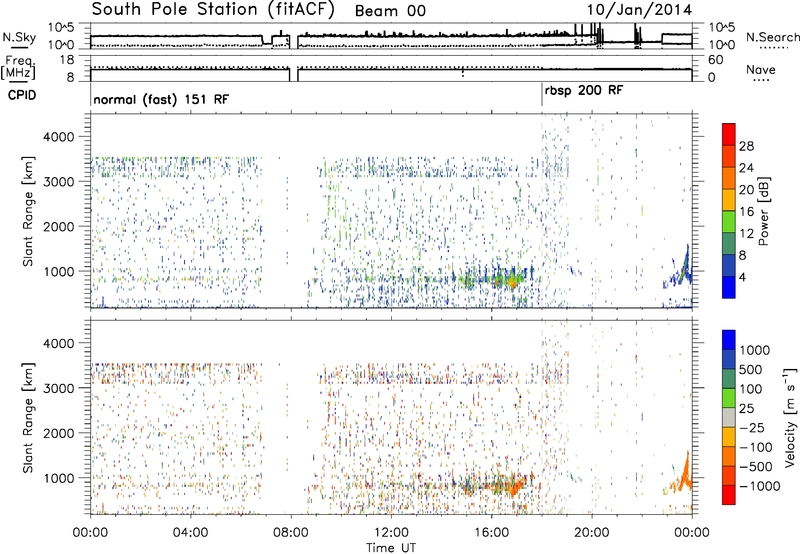Click the "4000" tick of the power panel
This screenshot has height=554, width=800.
pyautogui.click(x=61, y=137)
